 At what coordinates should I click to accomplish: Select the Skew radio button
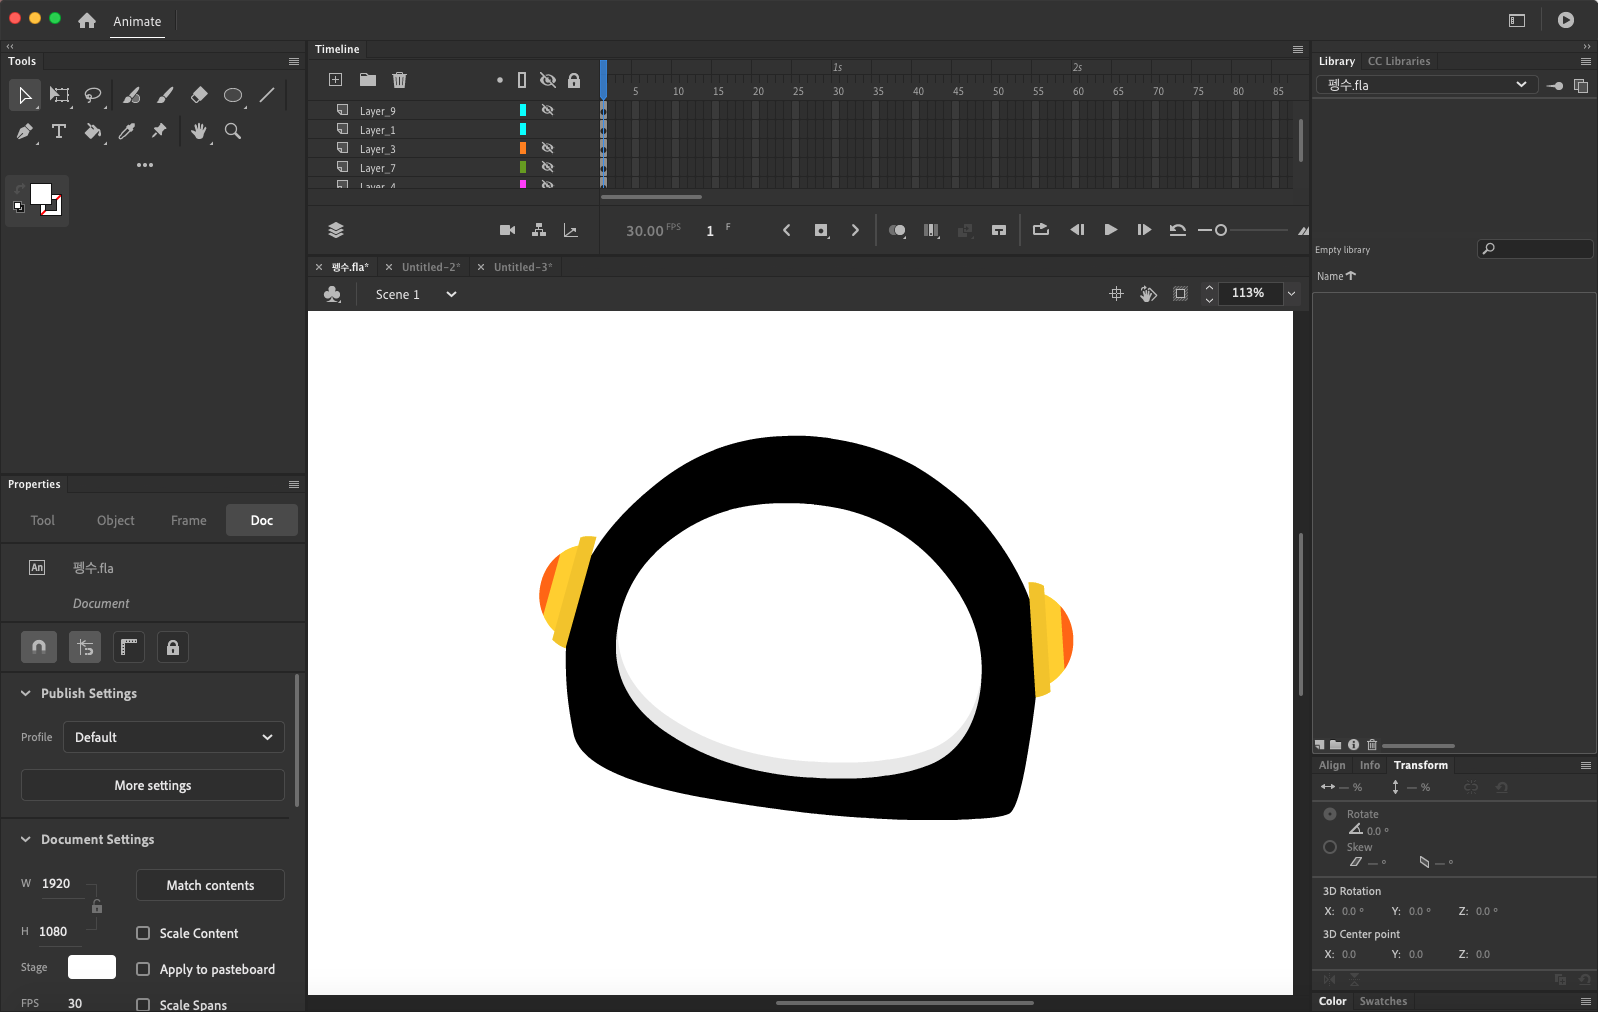coord(1330,847)
